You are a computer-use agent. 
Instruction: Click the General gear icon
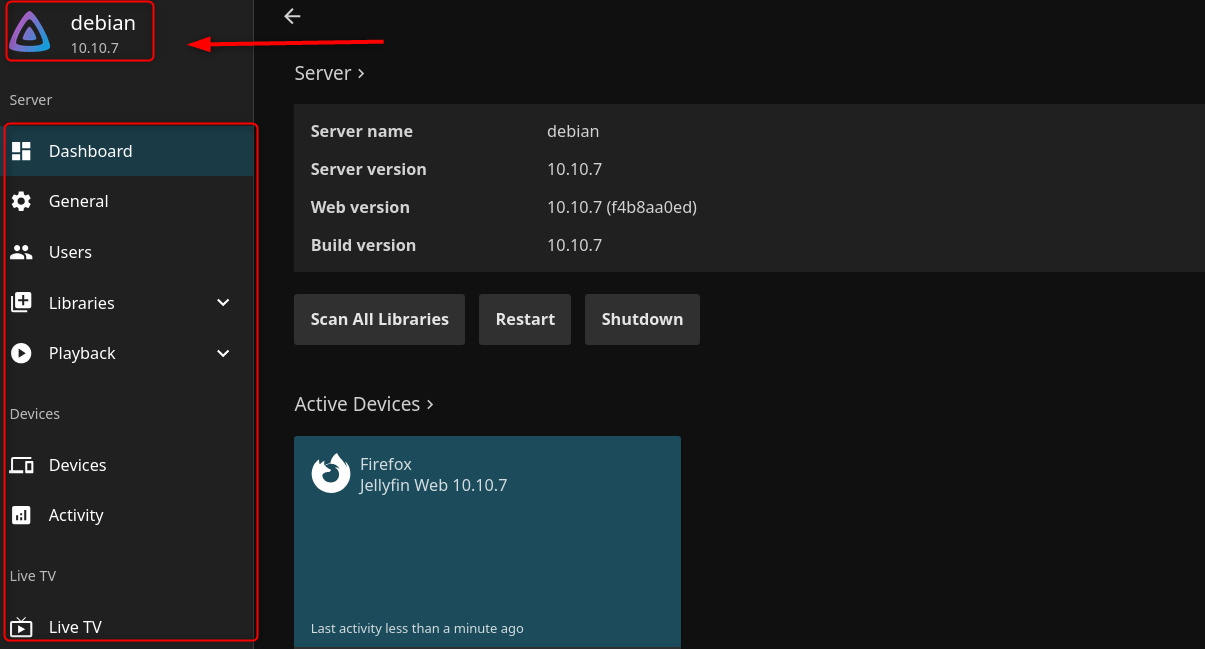pyautogui.click(x=21, y=201)
